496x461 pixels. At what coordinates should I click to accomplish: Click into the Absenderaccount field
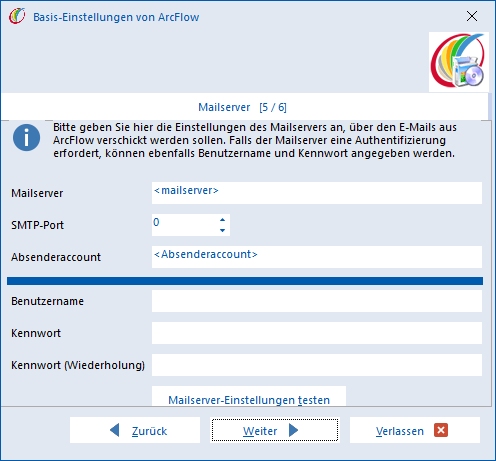pos(317,257)
